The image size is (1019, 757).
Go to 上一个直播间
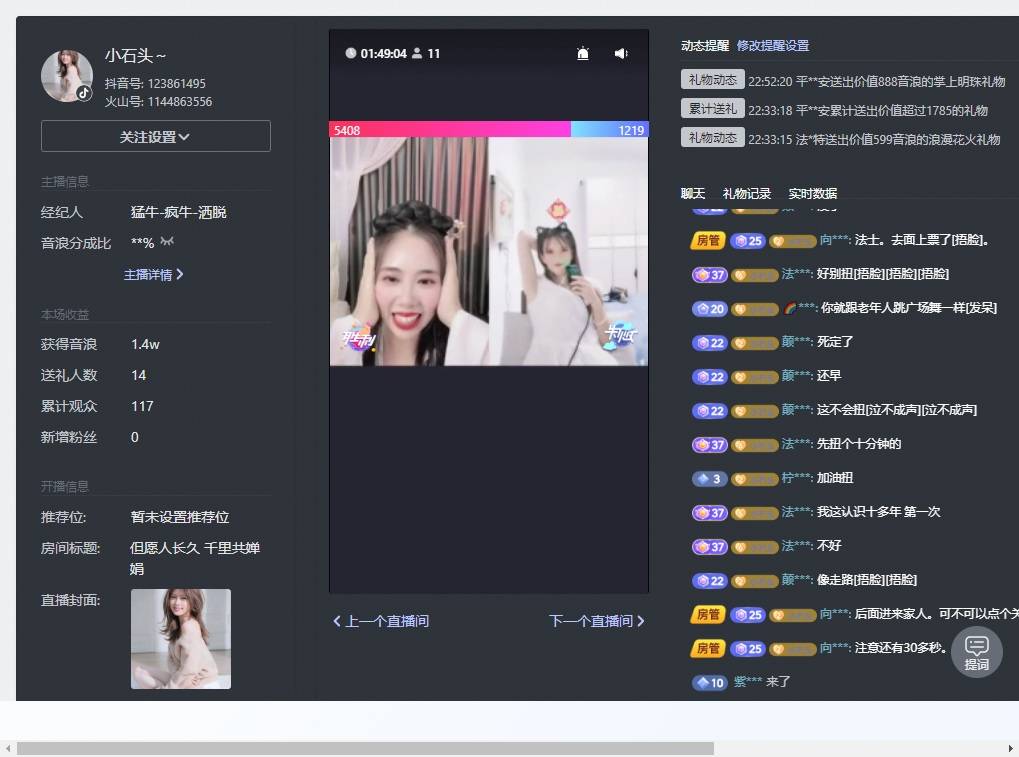click(x=381, y=621)
